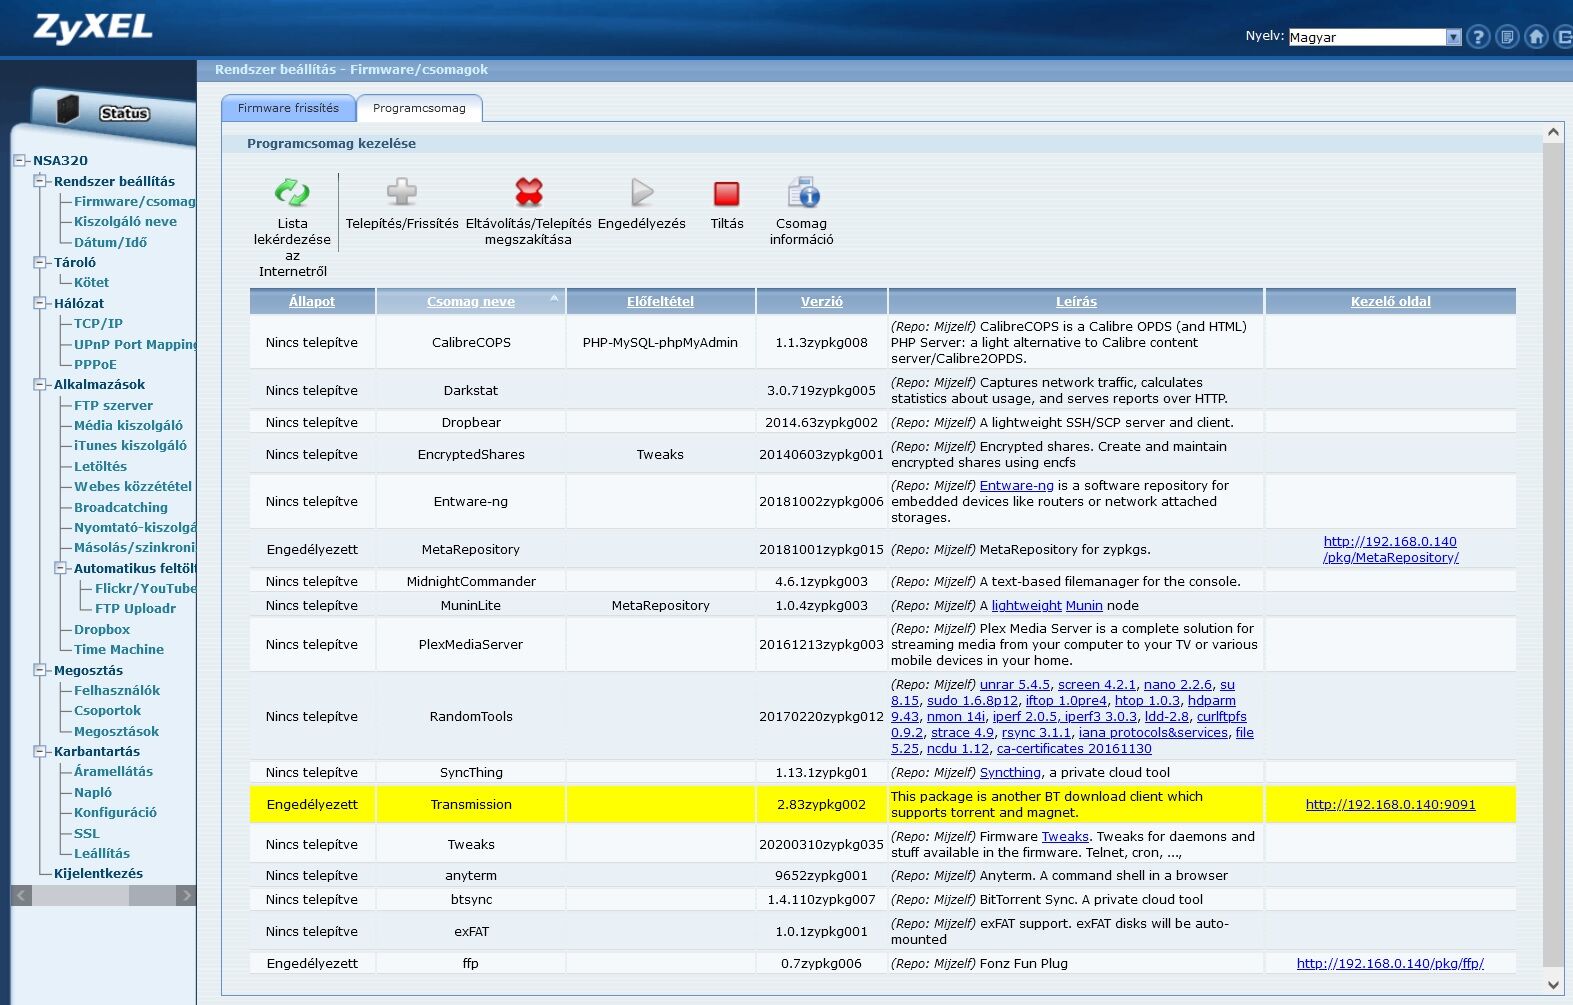
Task: Click the Telepítés/Frissítés plus icon
Action: 402,192
